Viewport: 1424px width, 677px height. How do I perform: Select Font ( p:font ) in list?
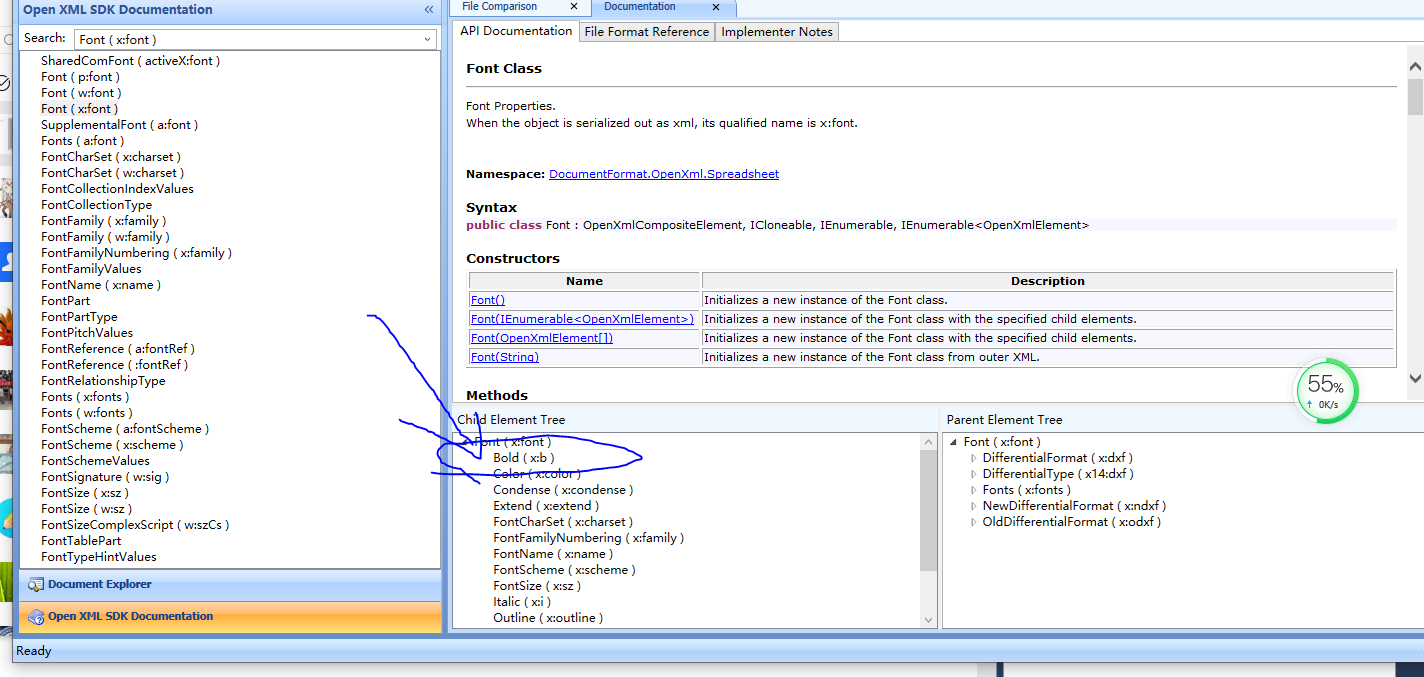pyautogui.click(x=80, y=77)
